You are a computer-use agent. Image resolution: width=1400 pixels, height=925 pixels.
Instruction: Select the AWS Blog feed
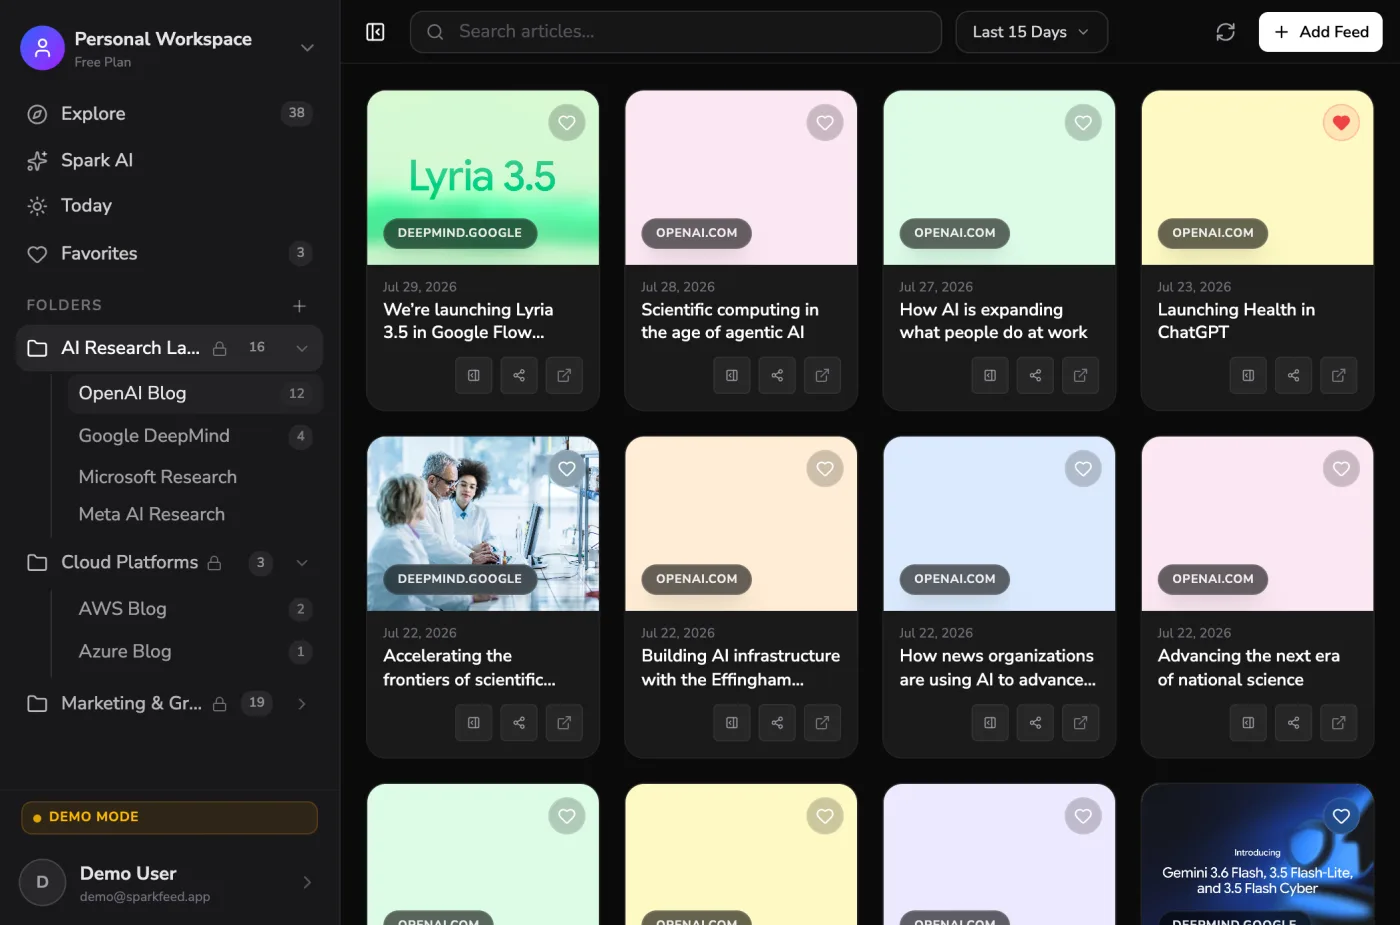pos(195,609)
